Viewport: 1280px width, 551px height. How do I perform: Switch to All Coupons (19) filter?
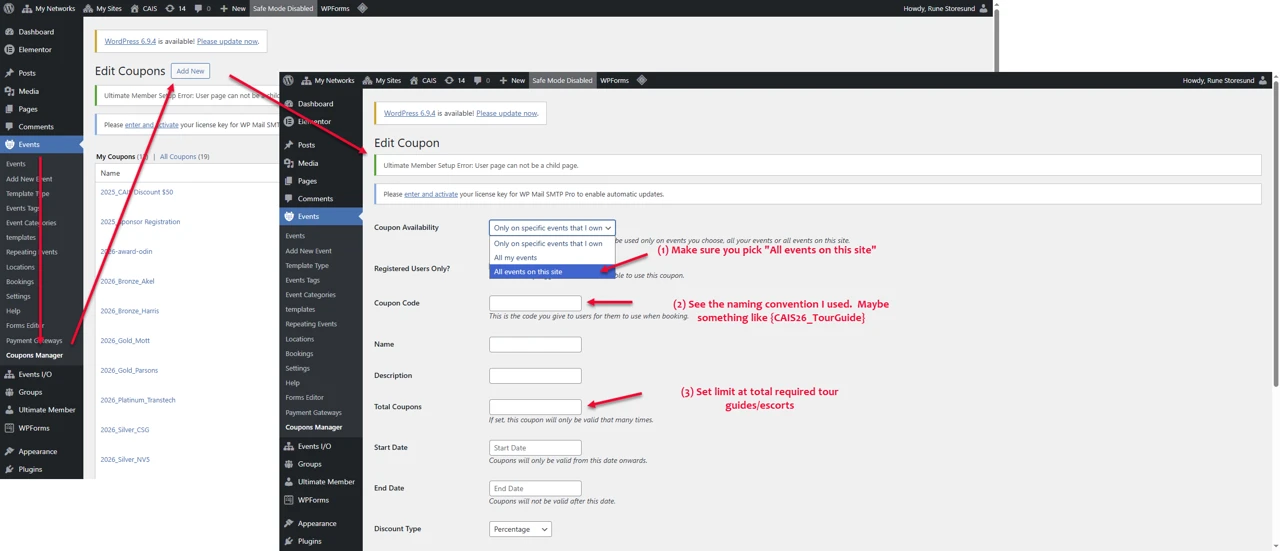point(184,157)
